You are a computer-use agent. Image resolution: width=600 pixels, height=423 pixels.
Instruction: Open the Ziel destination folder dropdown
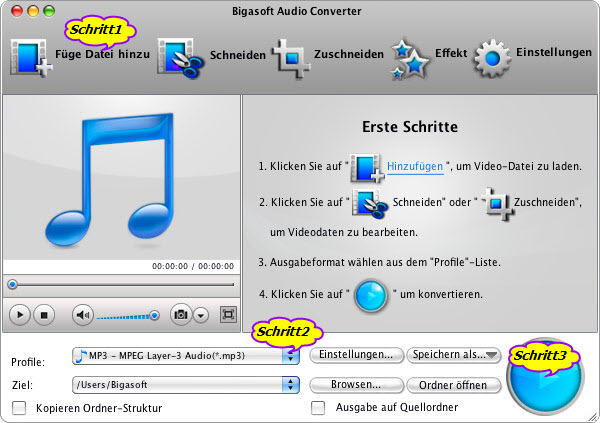coord(186,385)
